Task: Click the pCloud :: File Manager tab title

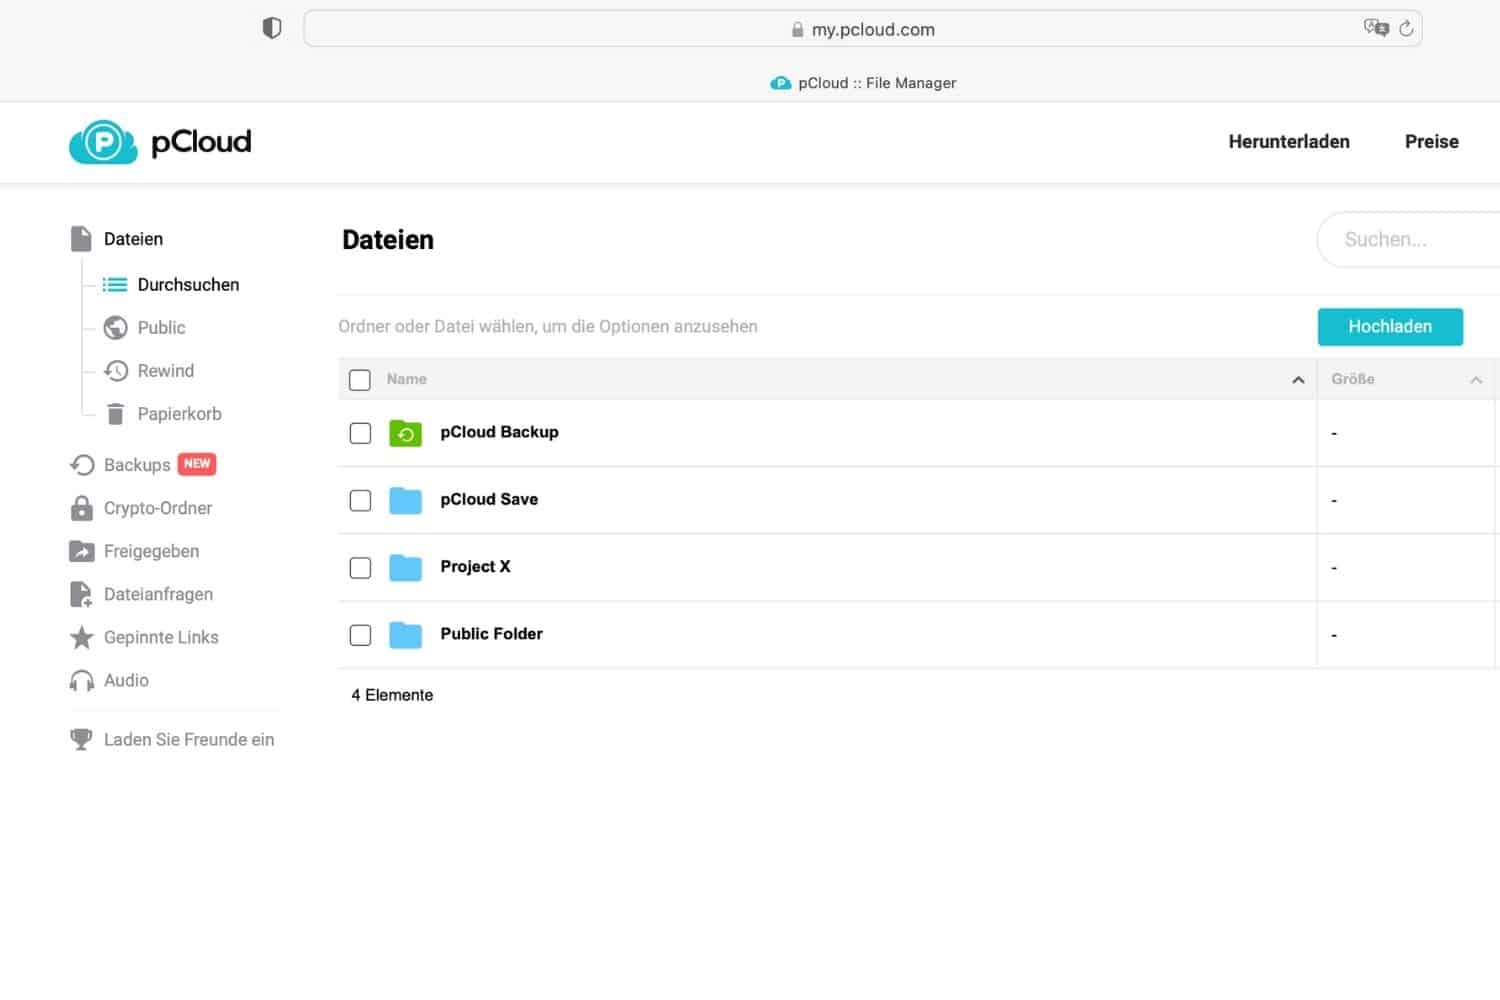Action: tap(877, 83)
